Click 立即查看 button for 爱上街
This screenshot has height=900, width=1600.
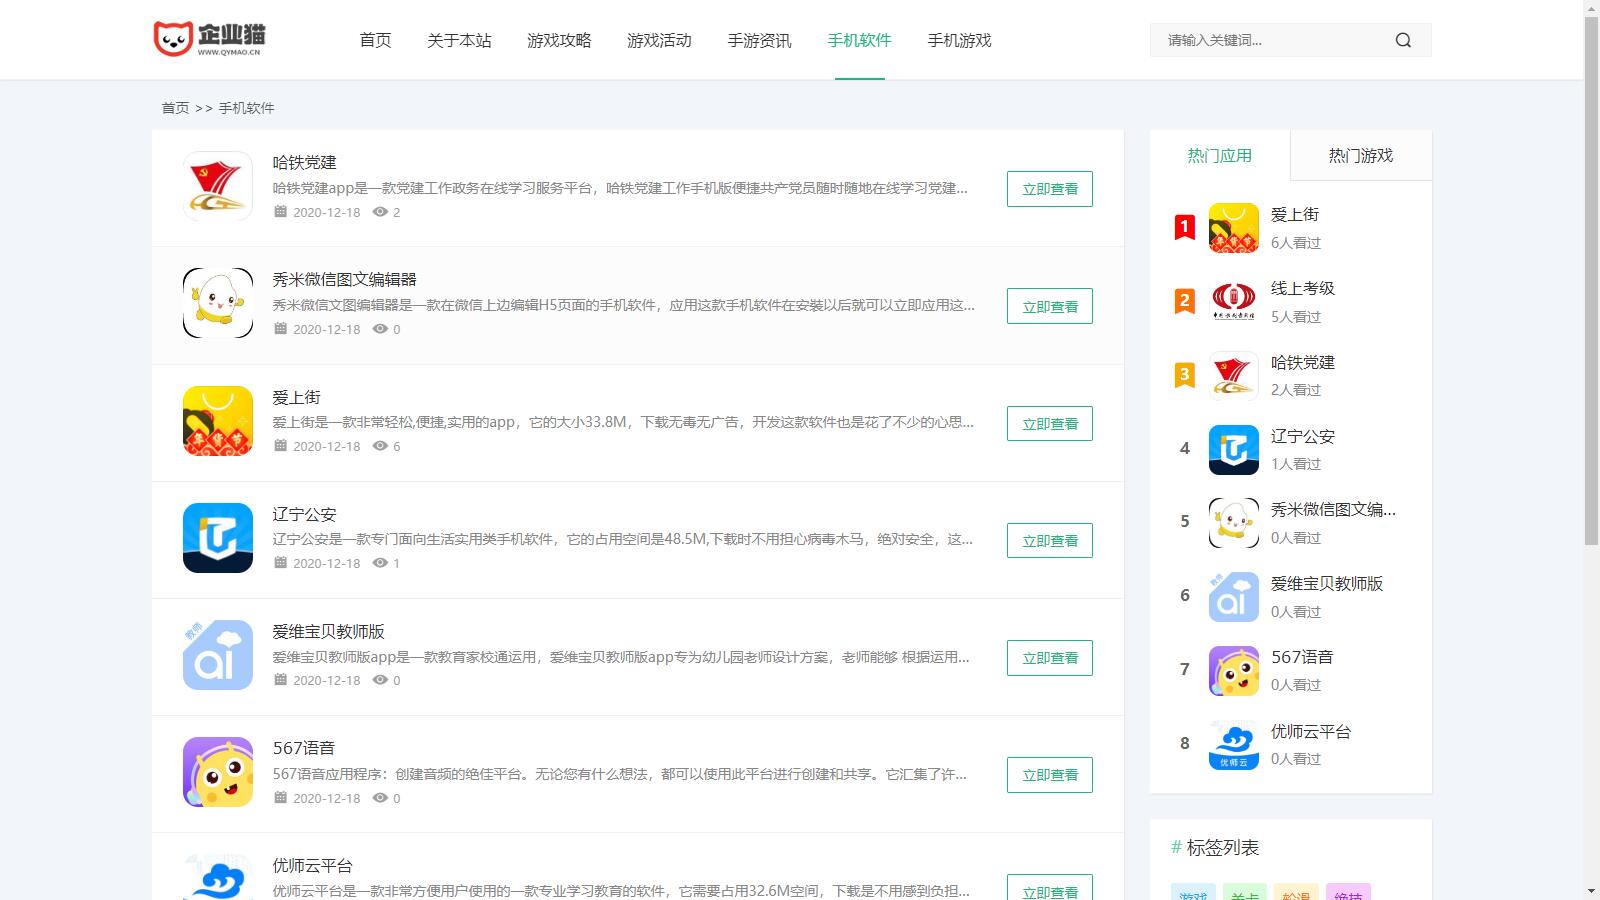click(1050, 423)
